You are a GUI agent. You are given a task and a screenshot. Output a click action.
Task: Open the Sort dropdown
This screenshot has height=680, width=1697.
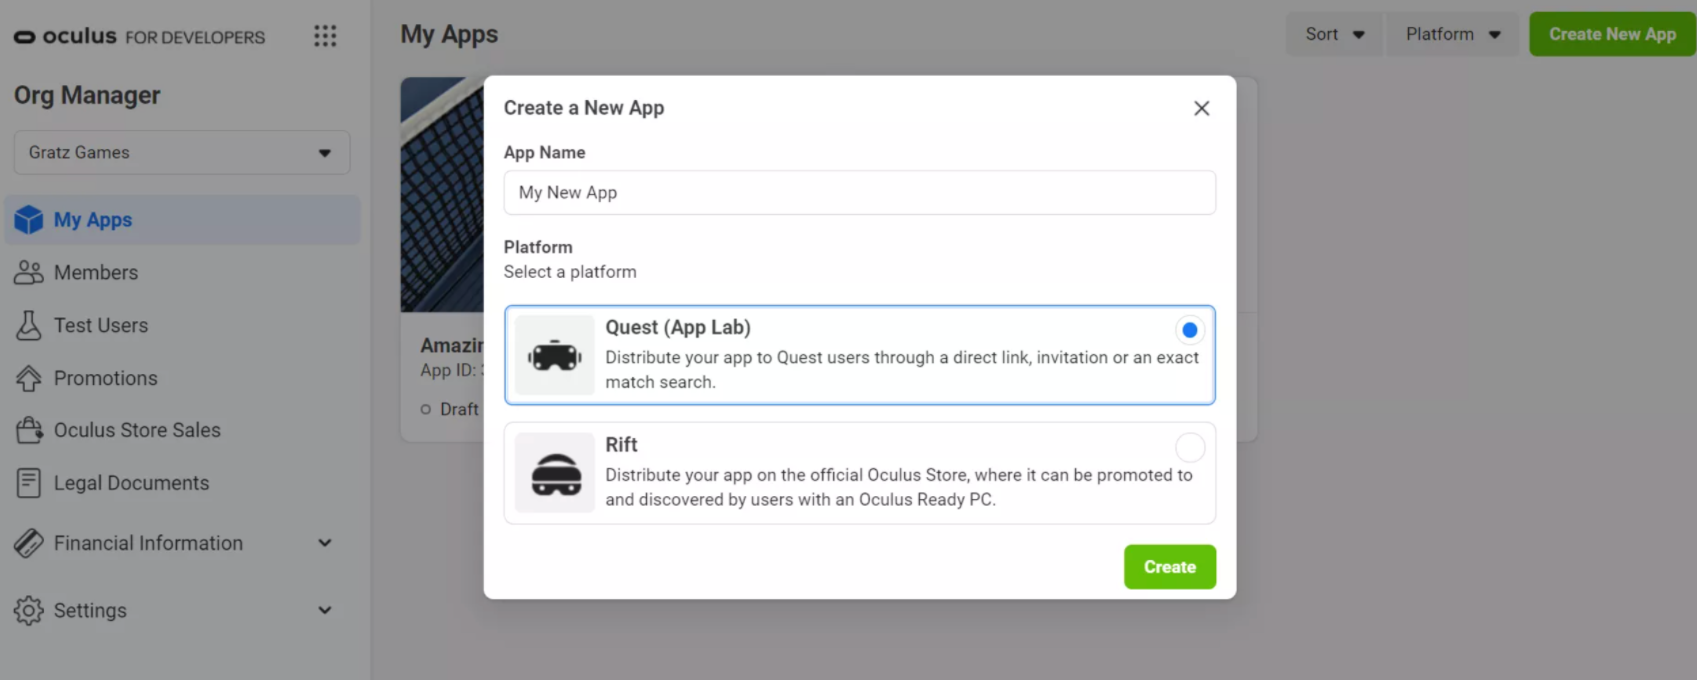[1334, 34]
